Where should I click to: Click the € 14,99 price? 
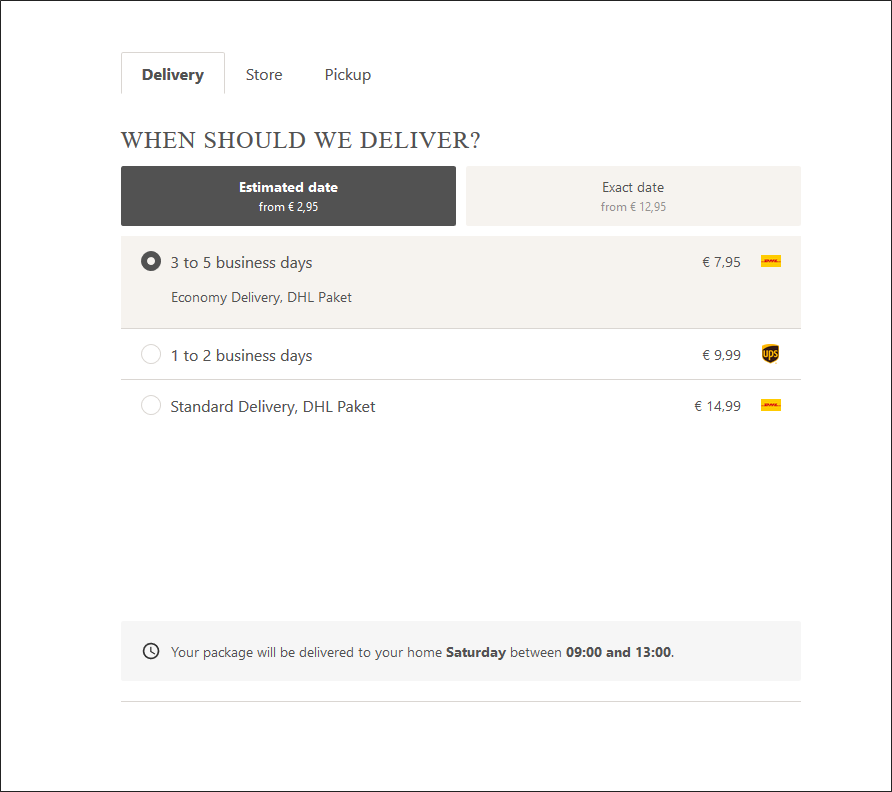pos(717,406)
